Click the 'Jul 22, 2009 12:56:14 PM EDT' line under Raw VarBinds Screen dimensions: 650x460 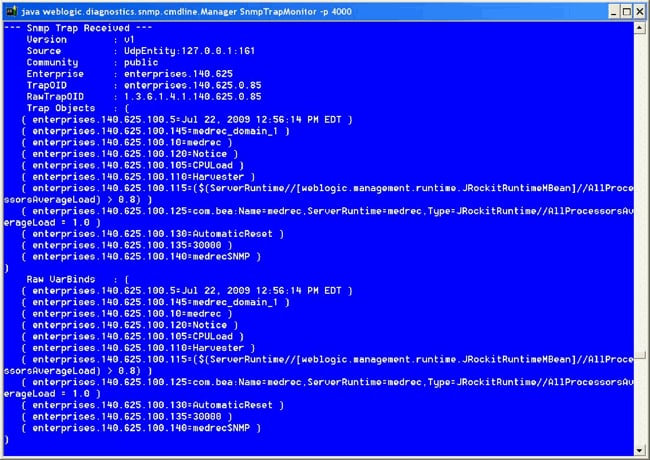coord(187,291)
